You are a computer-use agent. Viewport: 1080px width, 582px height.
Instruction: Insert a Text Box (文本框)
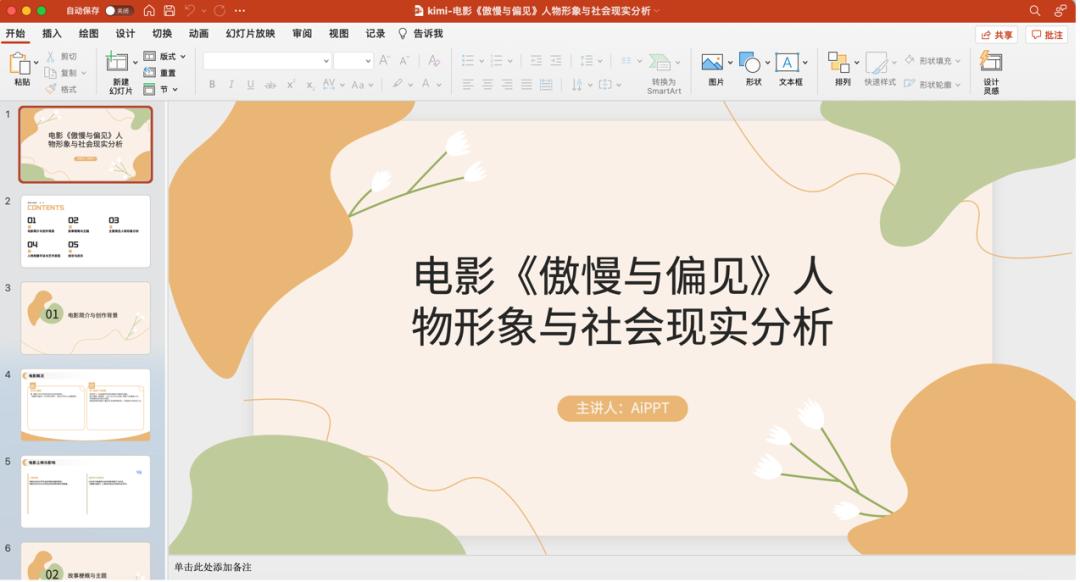click(x=787, y=63)
